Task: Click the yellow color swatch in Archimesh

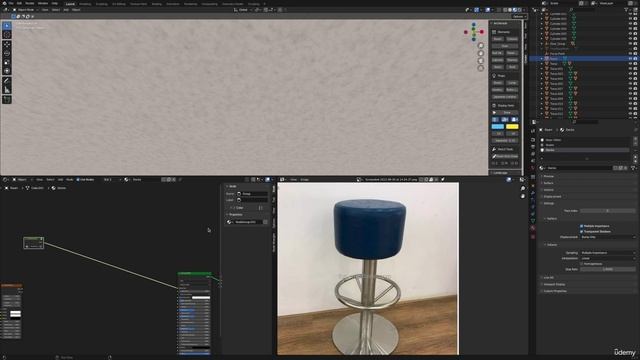Action: click(512, 127)
